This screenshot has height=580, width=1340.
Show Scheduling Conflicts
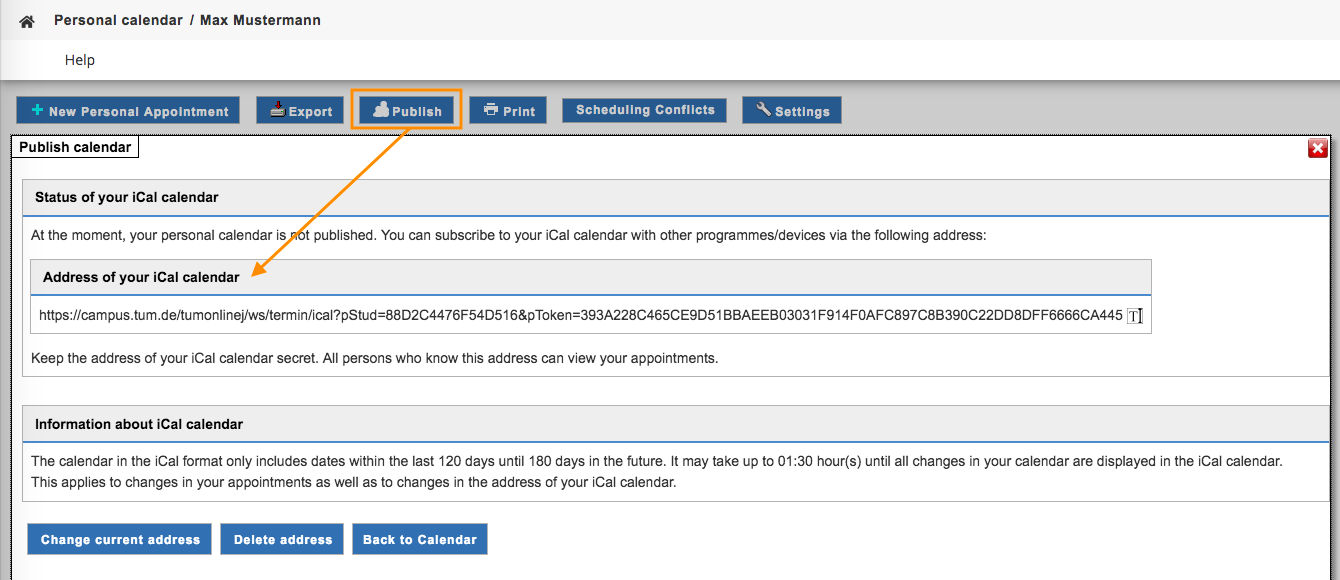(645, 110)
